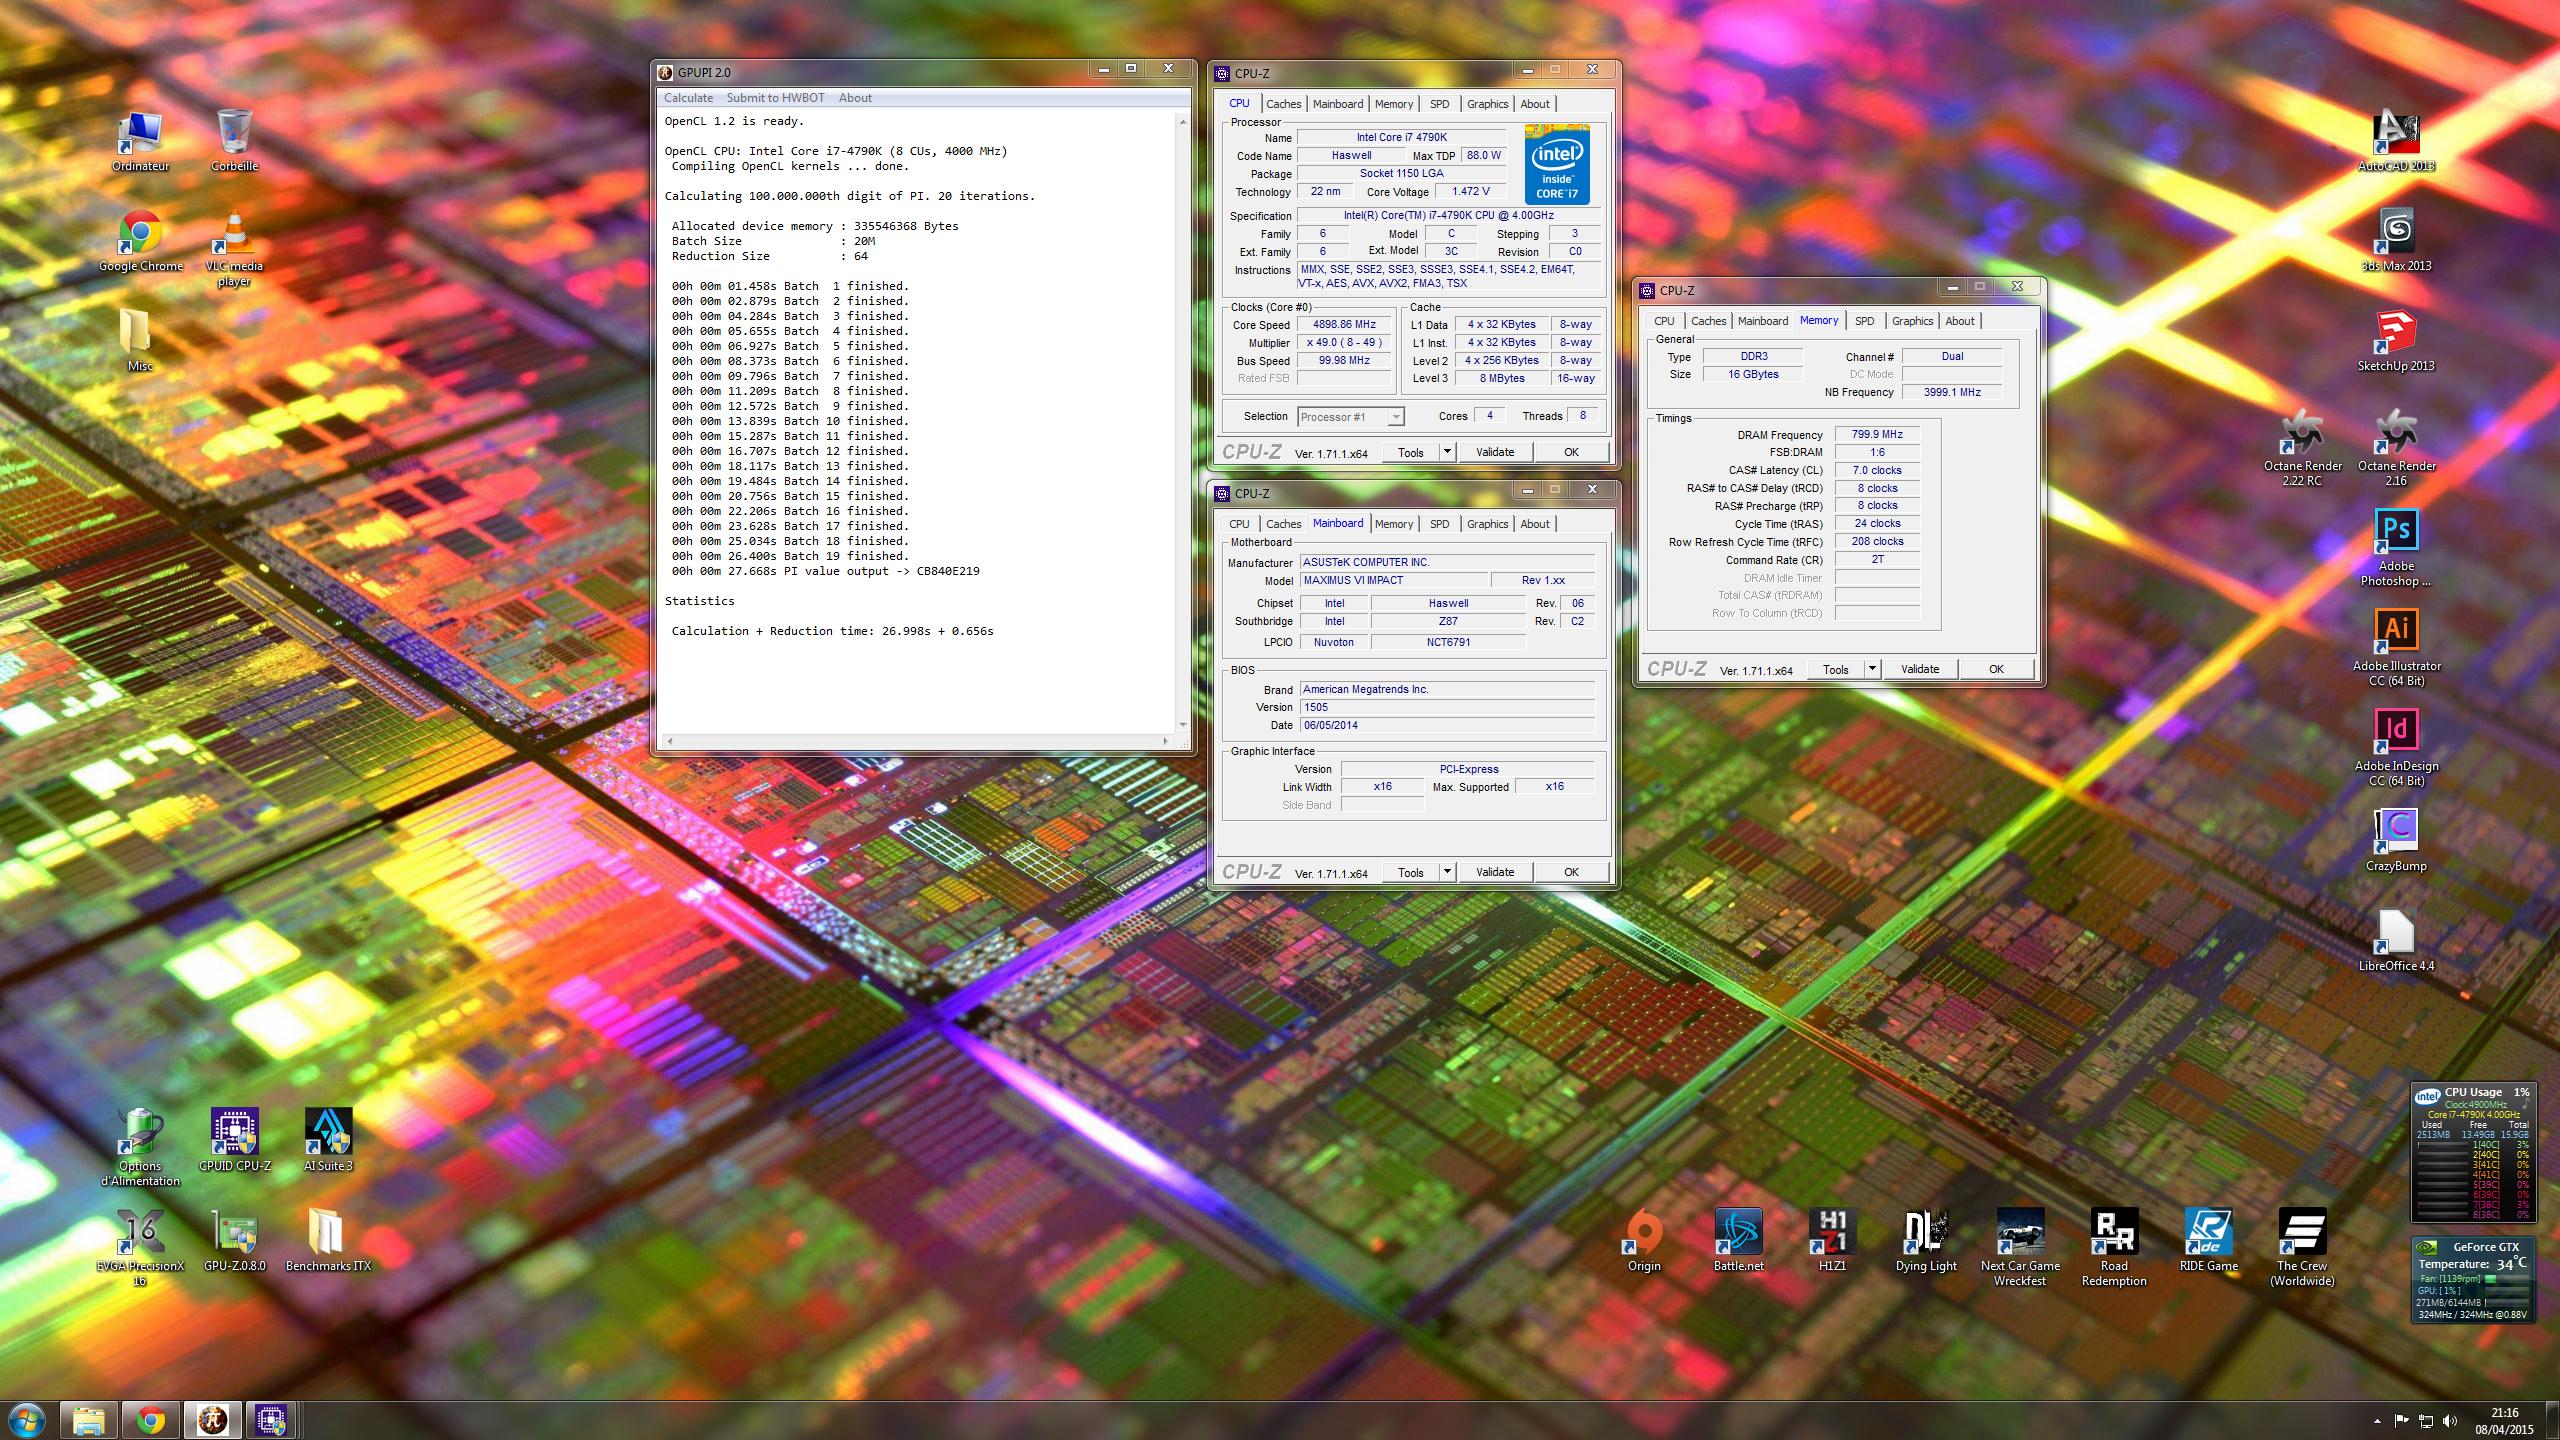Image resolution: width=2560 pixels, height=1440 pixels.
Task: Select the H1Z1 game icon
Action: tap(1832, 1241)
